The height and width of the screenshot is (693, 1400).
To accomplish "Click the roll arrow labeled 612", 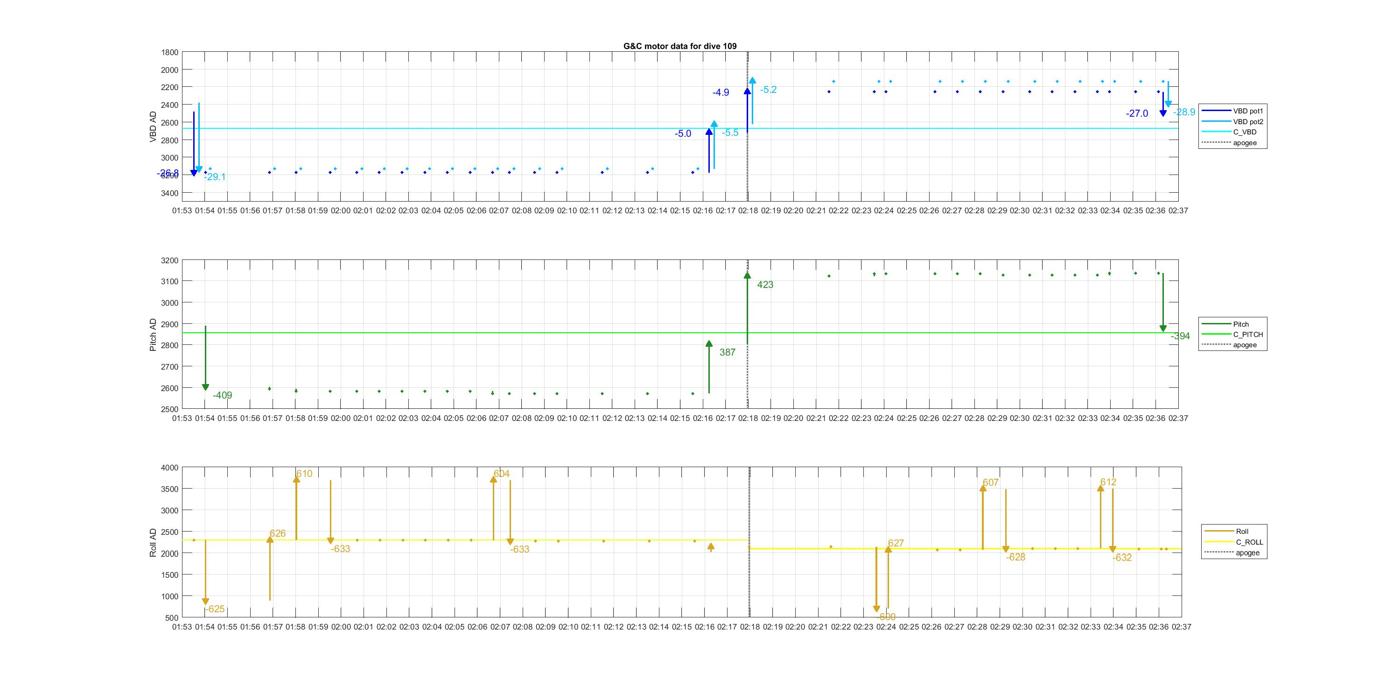I will click(x=1101, y=516).
